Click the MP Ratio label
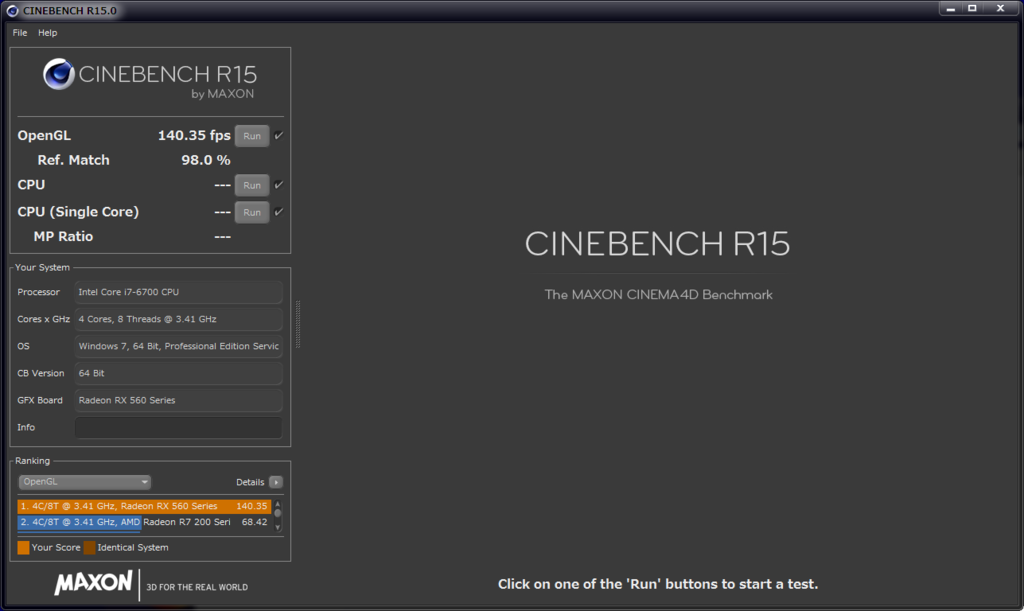The width and height of the screenshot is (1024, 611). [x=63, y=237]
